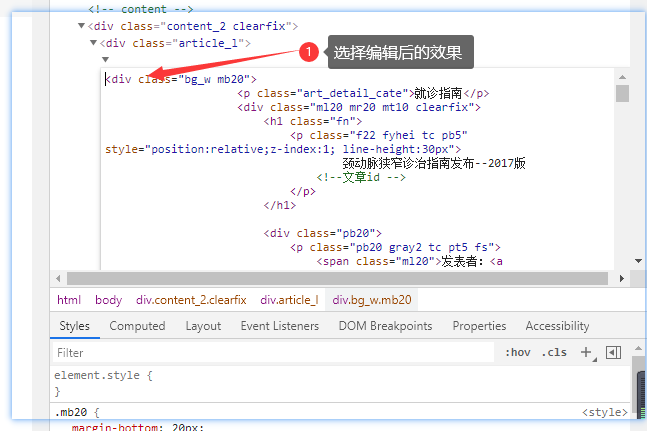Image resolution: width=647 pixels, height=431 pixels.
Task: Select html in the breadcrumb bar
Action: (68, 299)
